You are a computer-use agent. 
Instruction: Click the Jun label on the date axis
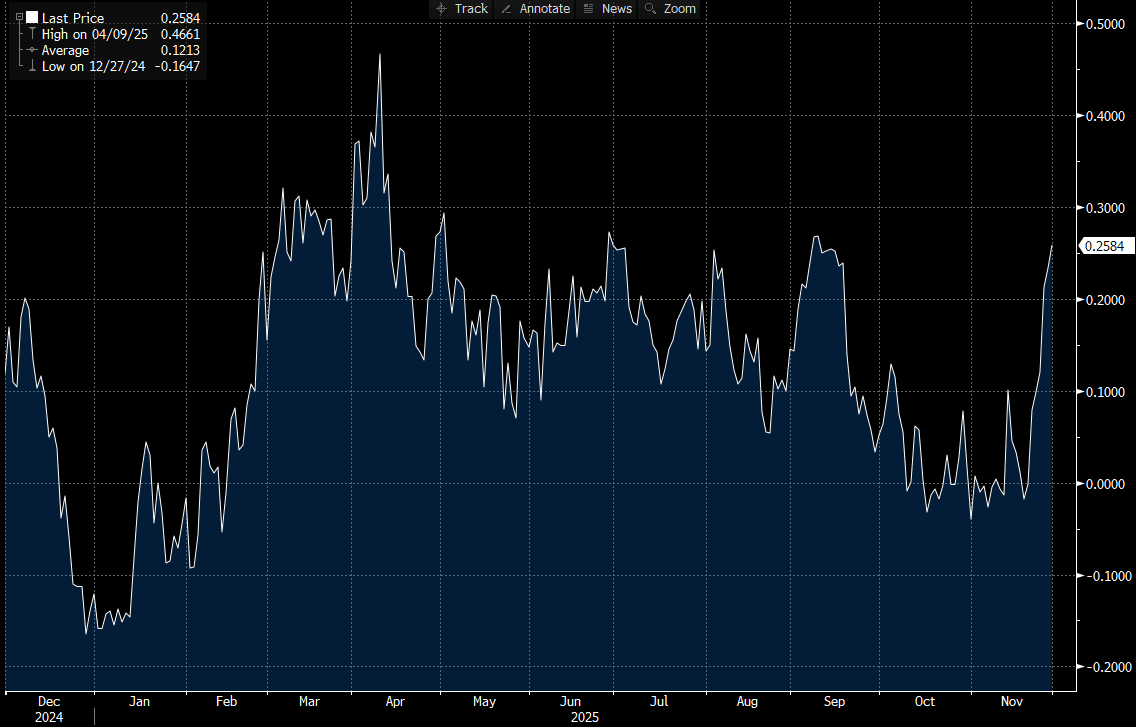click(570, 702)
